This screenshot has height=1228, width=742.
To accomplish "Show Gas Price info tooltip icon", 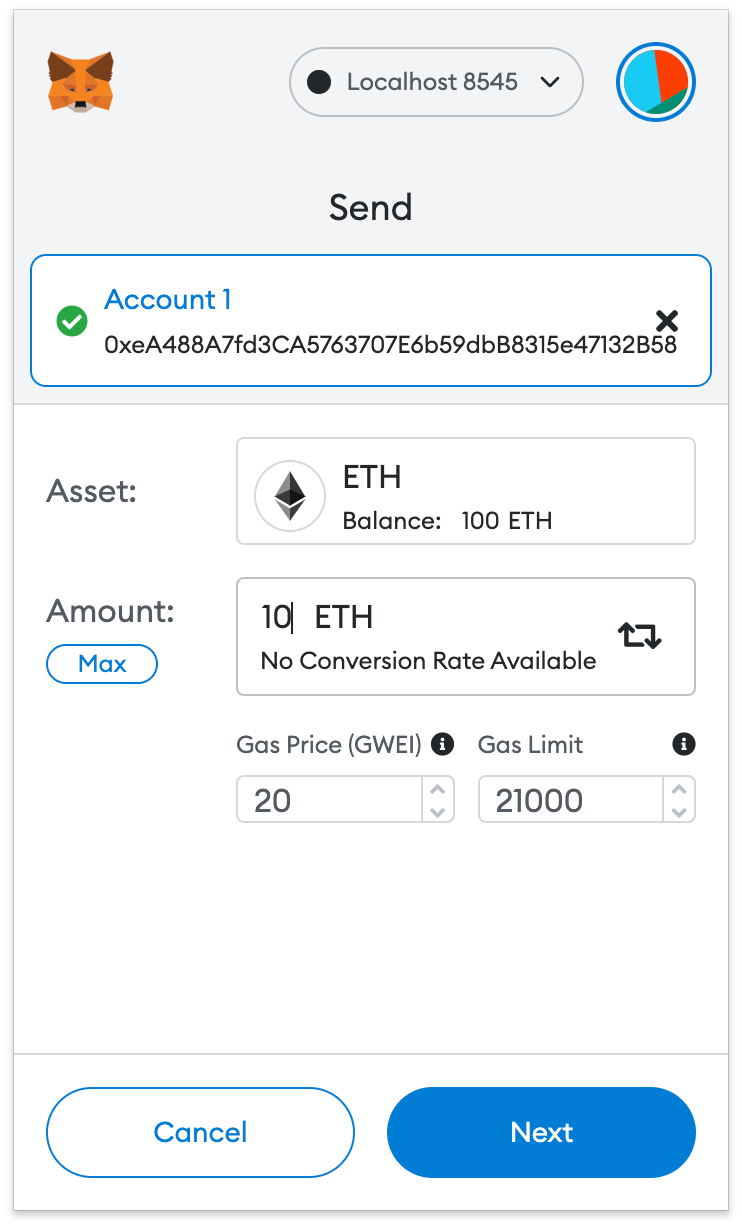I will 443,744.
